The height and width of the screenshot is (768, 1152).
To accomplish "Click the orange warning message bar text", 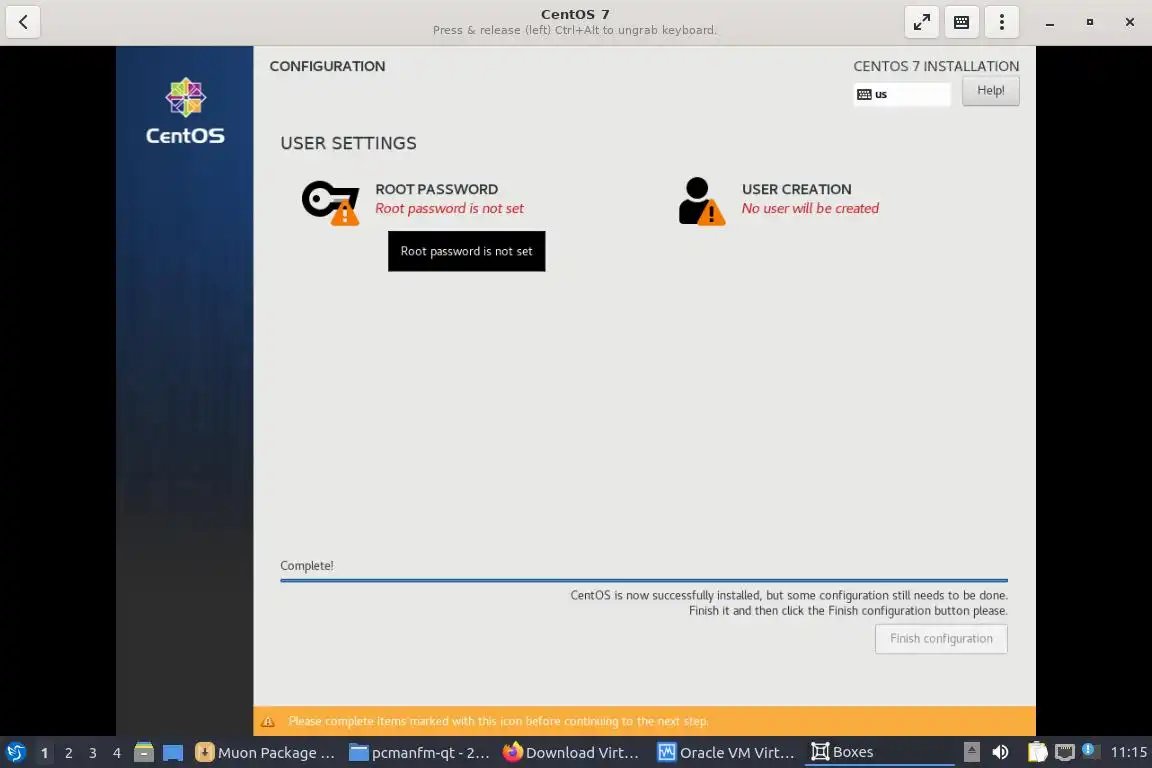I will [498, 722].
